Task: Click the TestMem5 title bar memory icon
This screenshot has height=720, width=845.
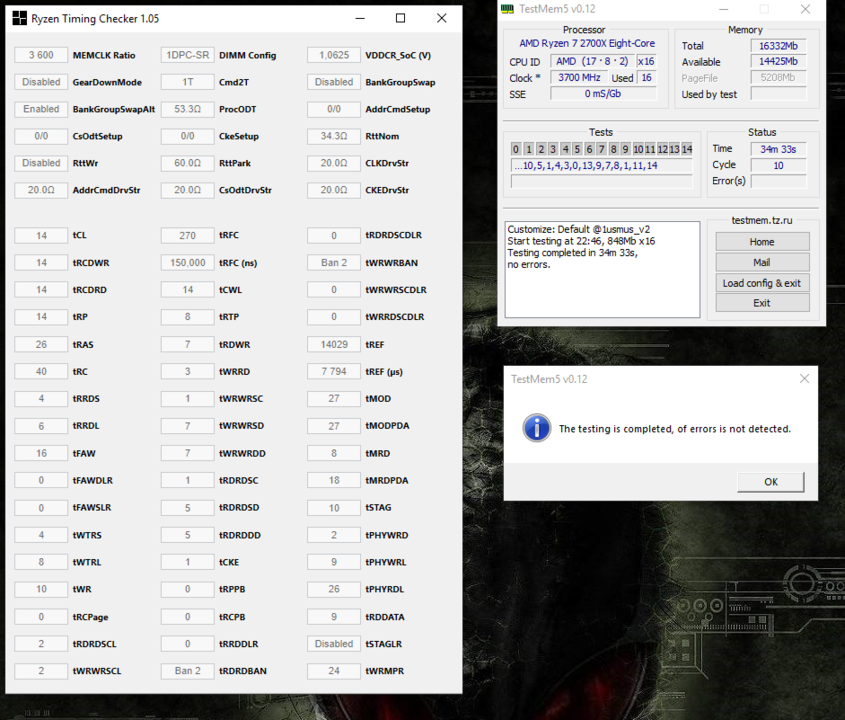Action: coord(507,9)
